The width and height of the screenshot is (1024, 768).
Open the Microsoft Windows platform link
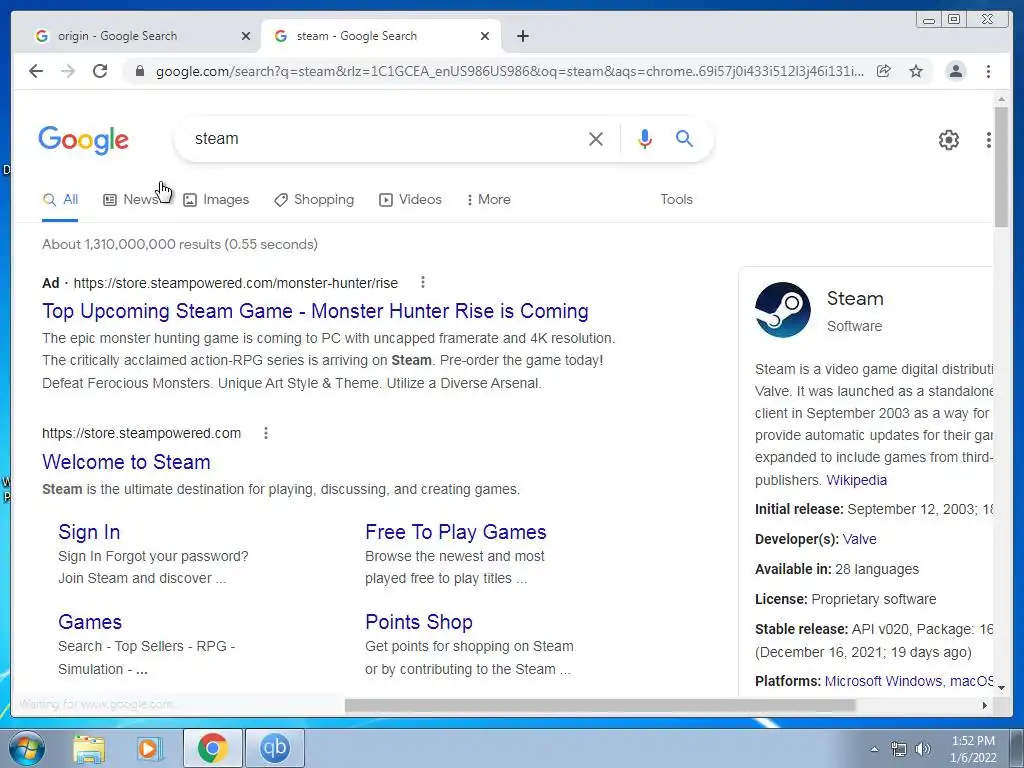pos(884,681)
